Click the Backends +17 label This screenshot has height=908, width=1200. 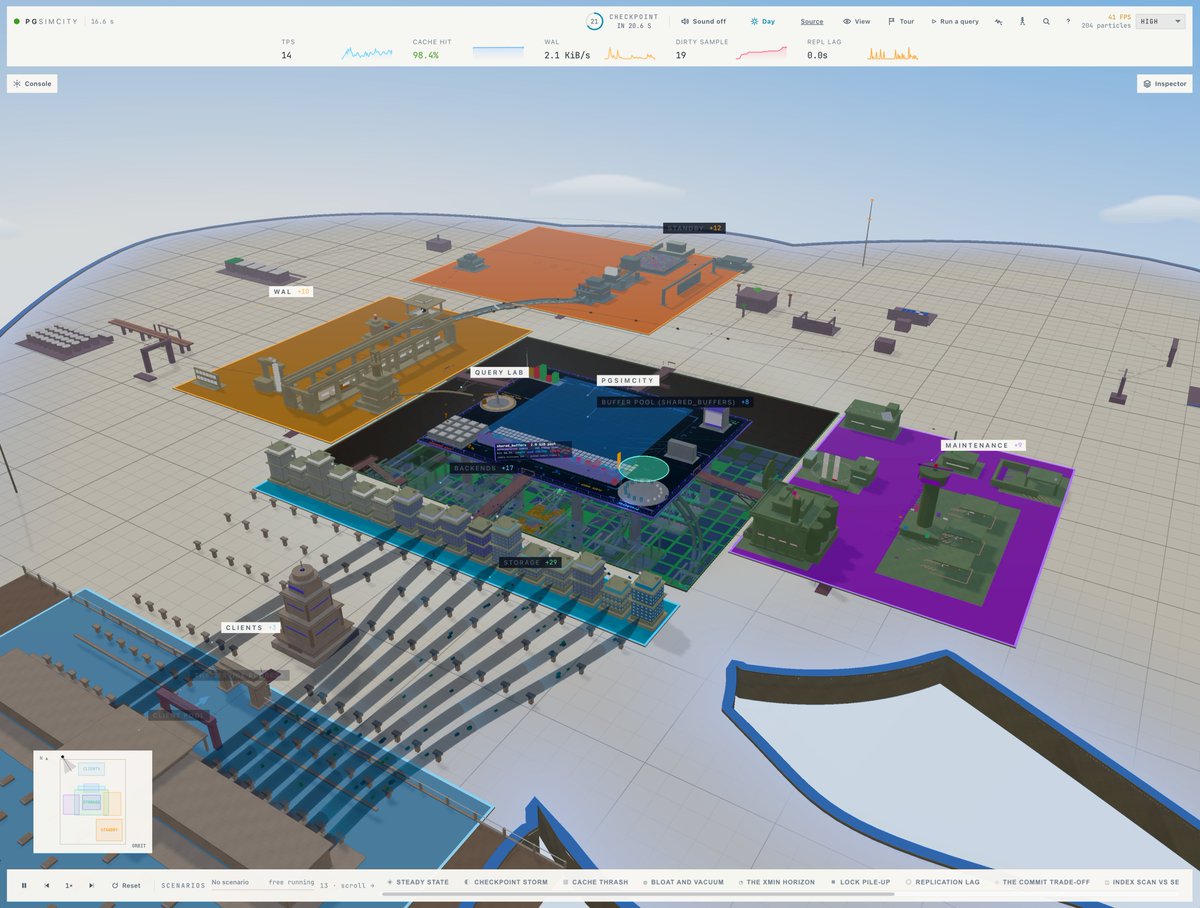click(483, 467)
